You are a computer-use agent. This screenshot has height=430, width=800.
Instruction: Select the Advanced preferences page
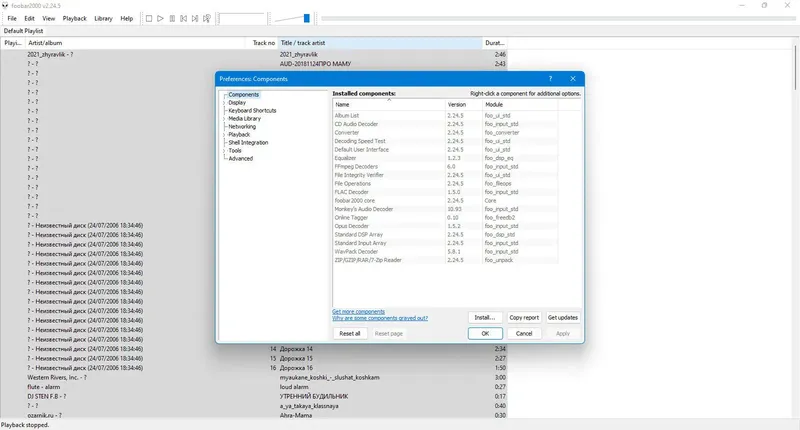pos(240,159)
